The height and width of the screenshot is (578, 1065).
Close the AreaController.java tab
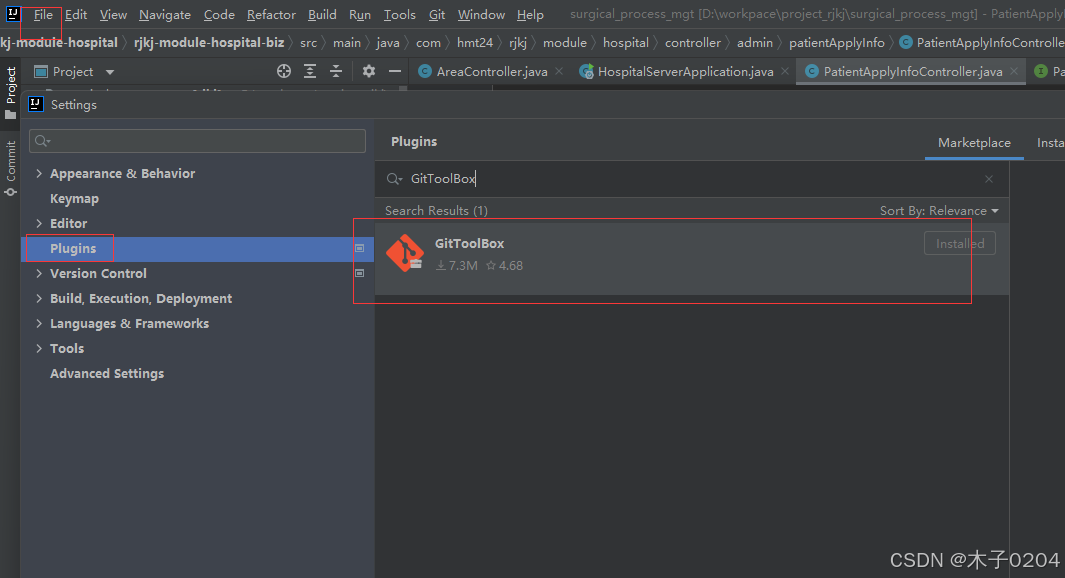559,71
